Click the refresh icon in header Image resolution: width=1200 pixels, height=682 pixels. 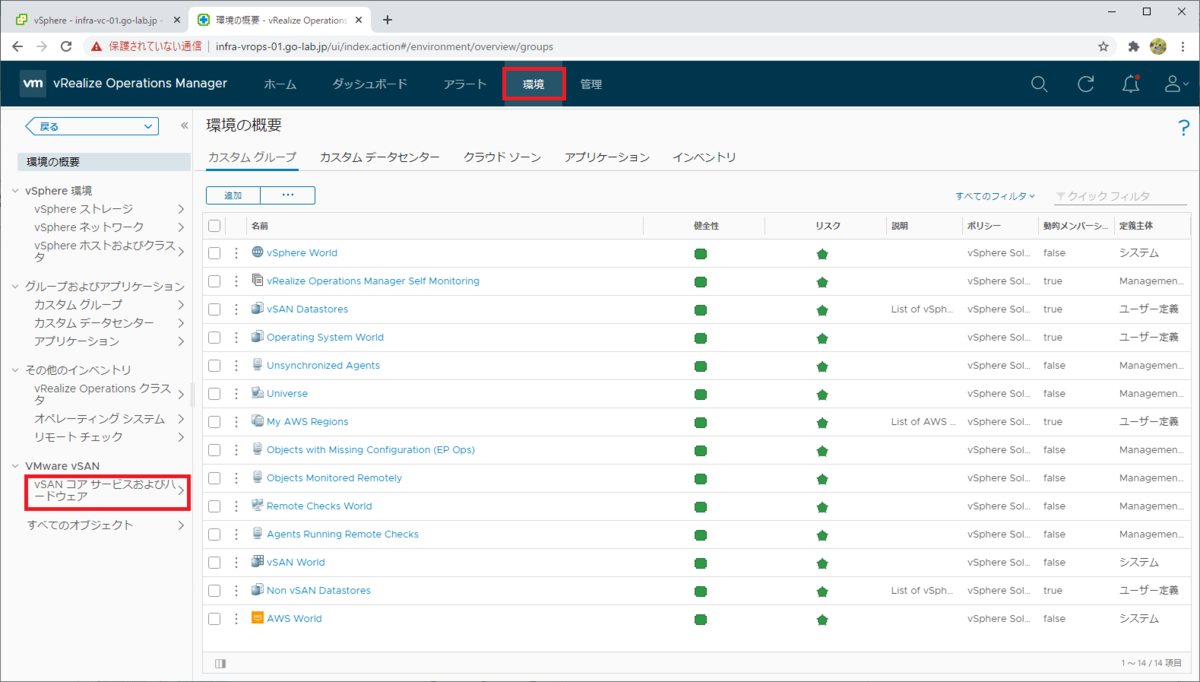(x=1085, y=84)
